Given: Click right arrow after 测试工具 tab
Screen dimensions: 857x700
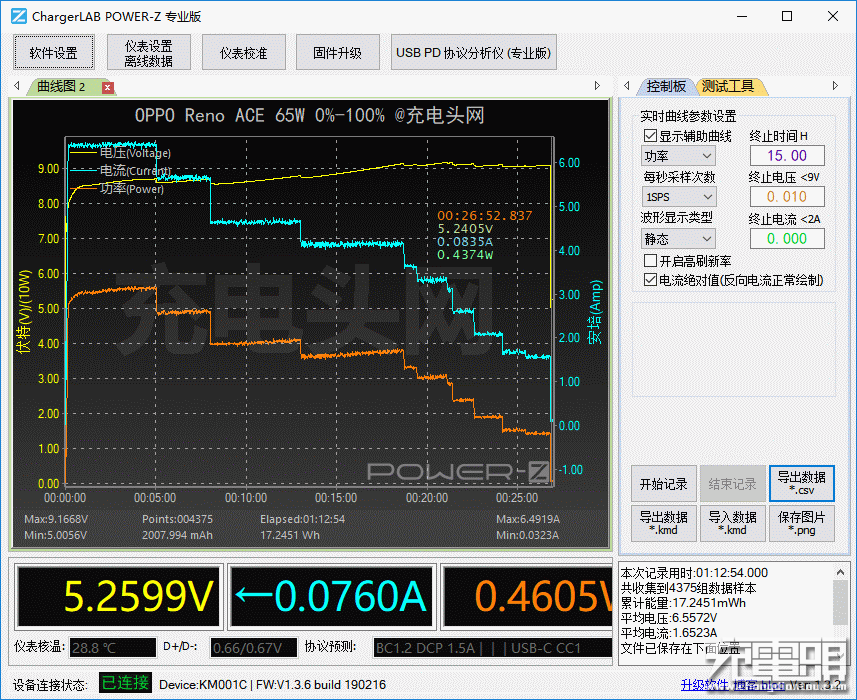Looking at the screenshot, I should coord(835,86).
